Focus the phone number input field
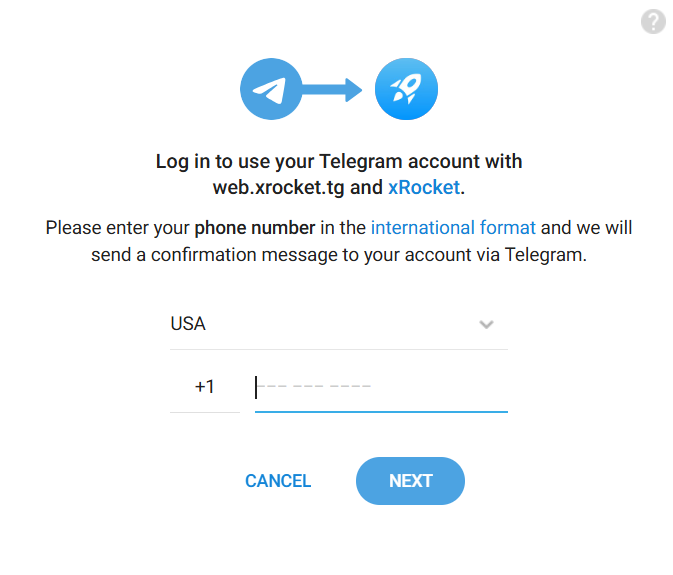Screen dimensions: 673x575 coord(380,386)
